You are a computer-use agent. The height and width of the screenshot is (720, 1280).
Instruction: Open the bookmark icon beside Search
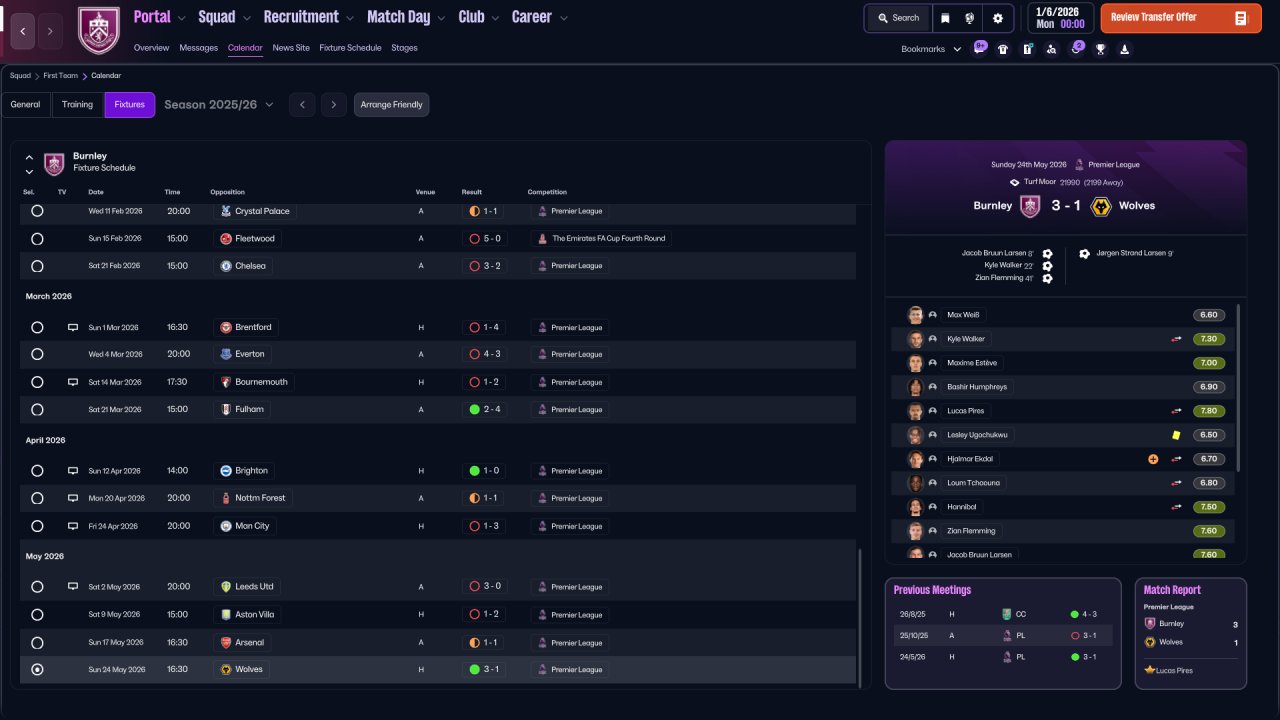pos(945,18)
